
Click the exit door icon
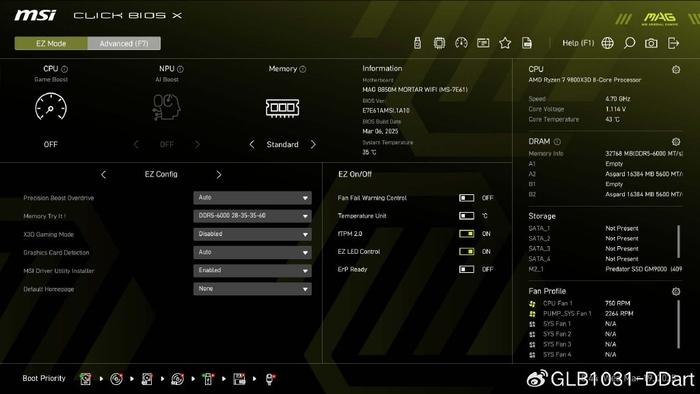tap(673, 43)
